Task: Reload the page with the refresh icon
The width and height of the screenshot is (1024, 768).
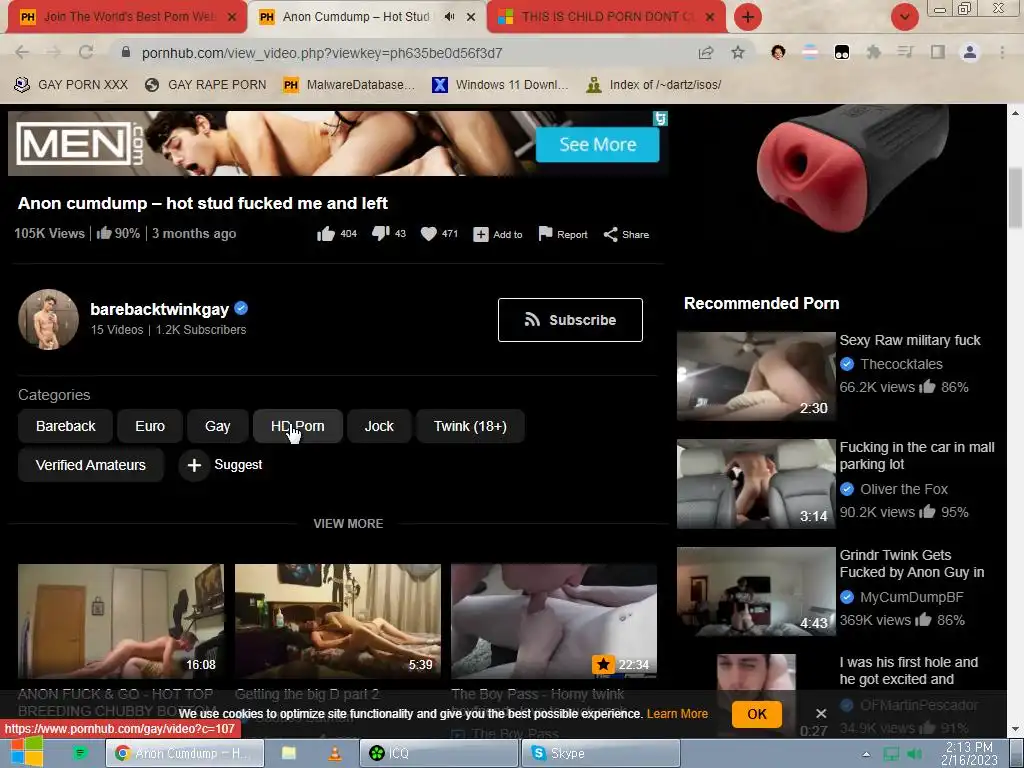Action: point(86,53)
